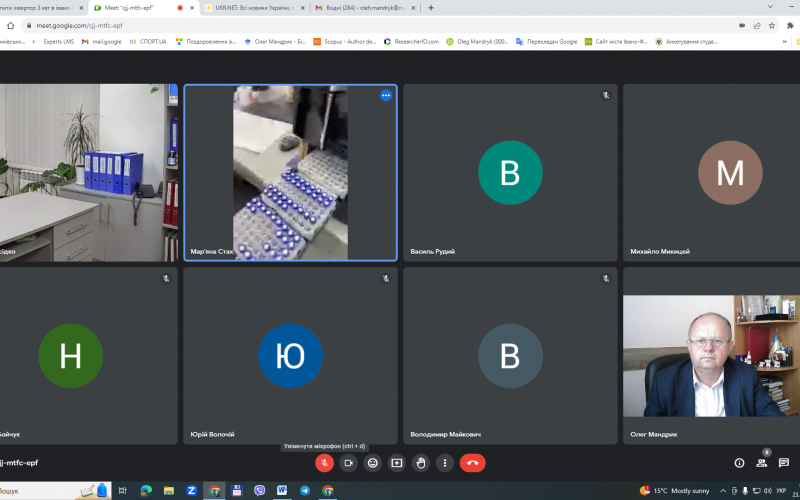Viewport: 800px width, 500px height.
Task: Switch to the first inverter search tab
Action: point(43,8)
